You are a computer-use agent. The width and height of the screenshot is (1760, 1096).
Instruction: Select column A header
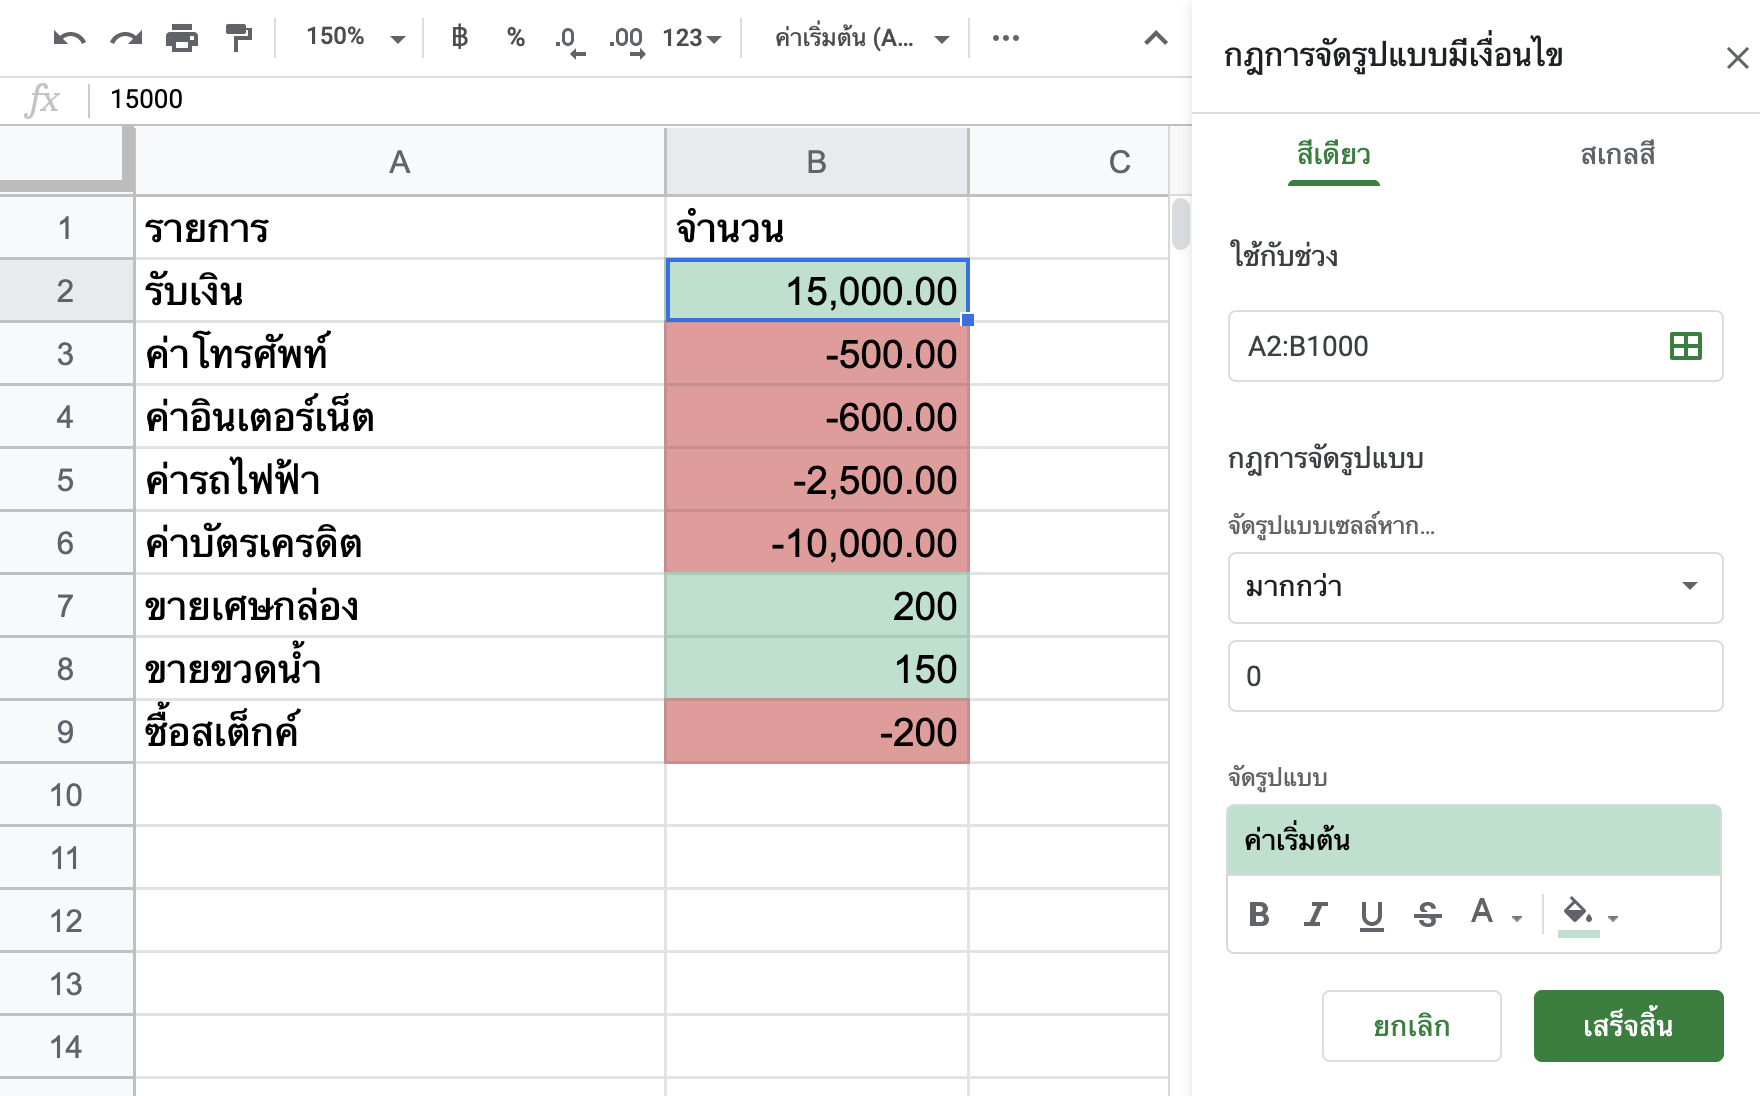[x=400, y=162]
